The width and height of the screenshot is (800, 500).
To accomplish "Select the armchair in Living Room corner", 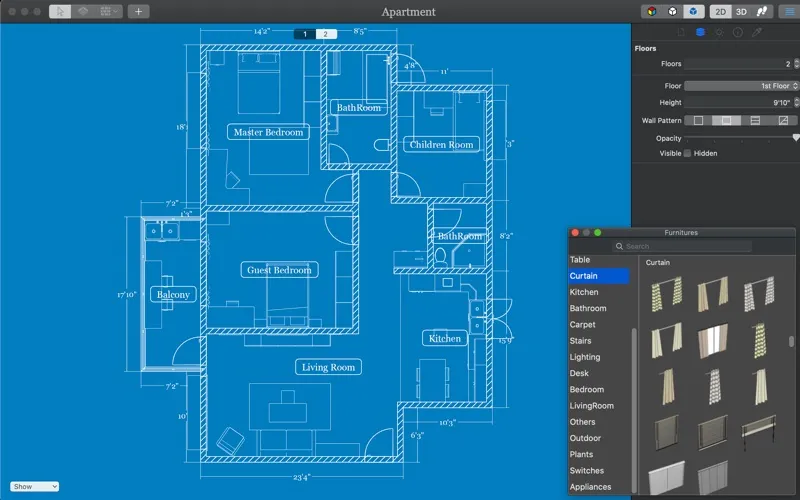I will coord(230,440).
